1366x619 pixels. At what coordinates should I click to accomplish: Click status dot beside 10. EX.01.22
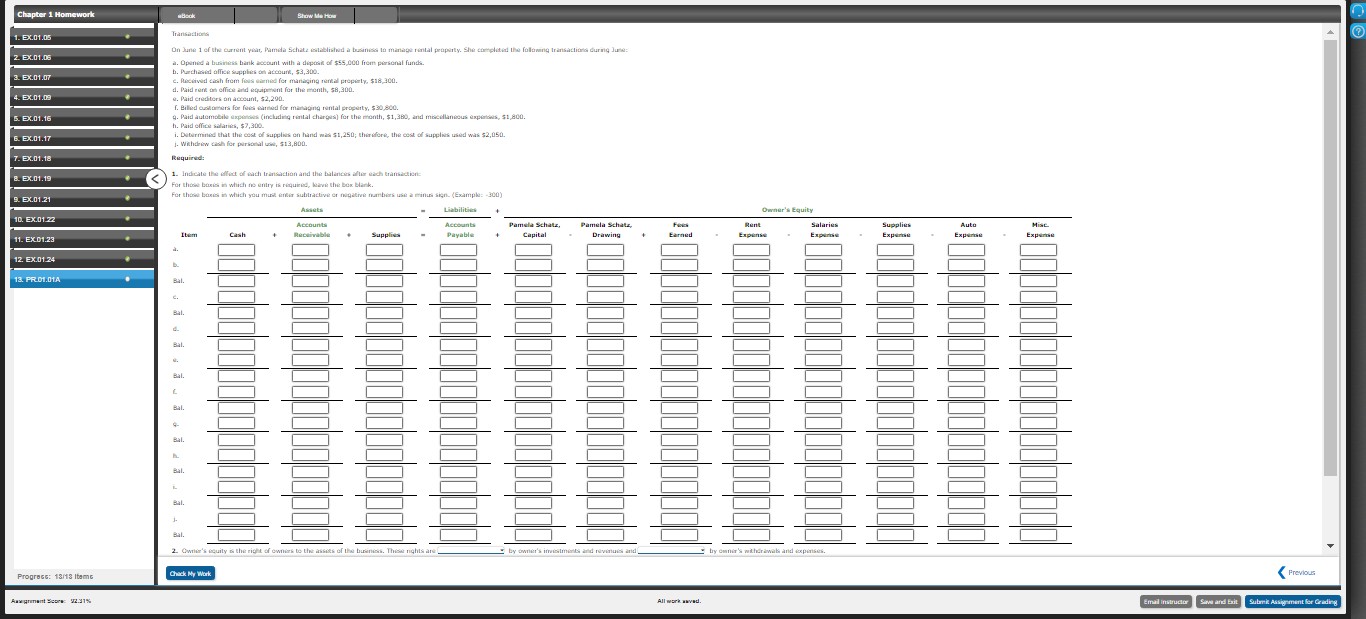(x=126, y=219)
